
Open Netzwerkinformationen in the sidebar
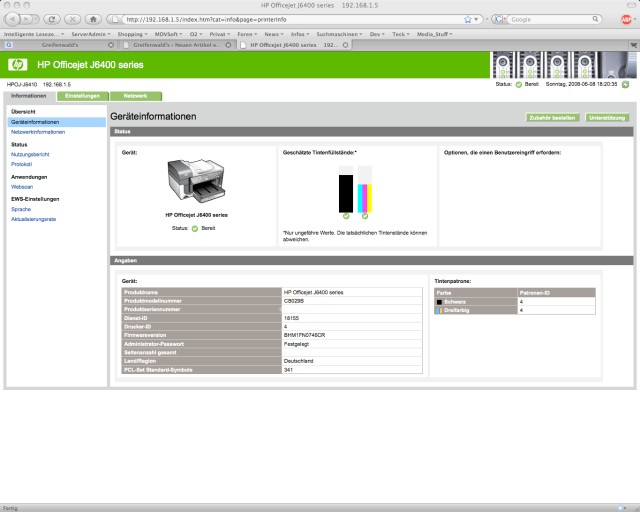click(38, 132)
